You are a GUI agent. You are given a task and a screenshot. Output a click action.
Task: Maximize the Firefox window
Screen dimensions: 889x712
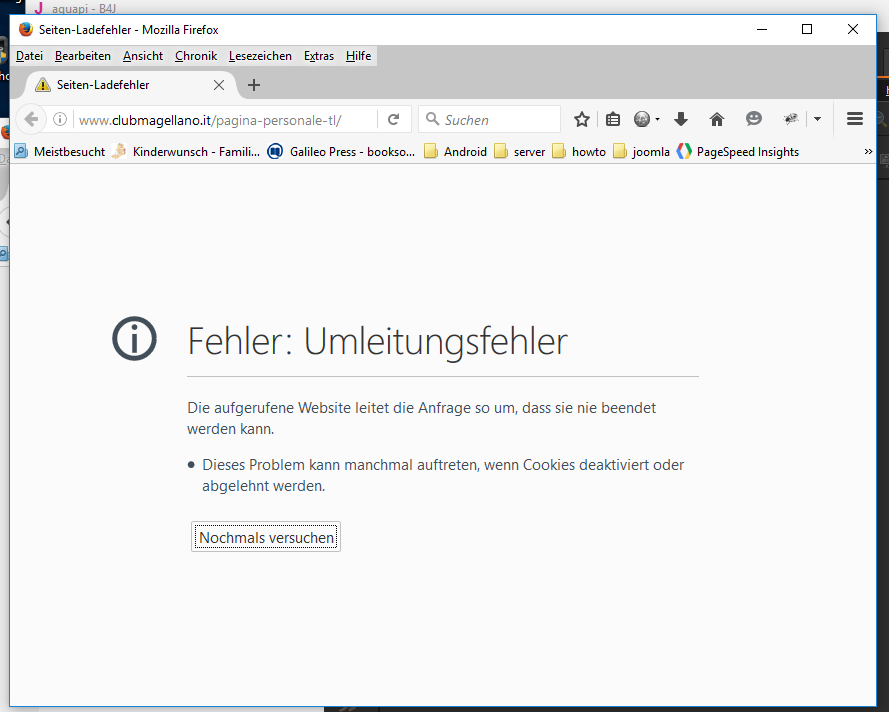(x=807, y=29)
